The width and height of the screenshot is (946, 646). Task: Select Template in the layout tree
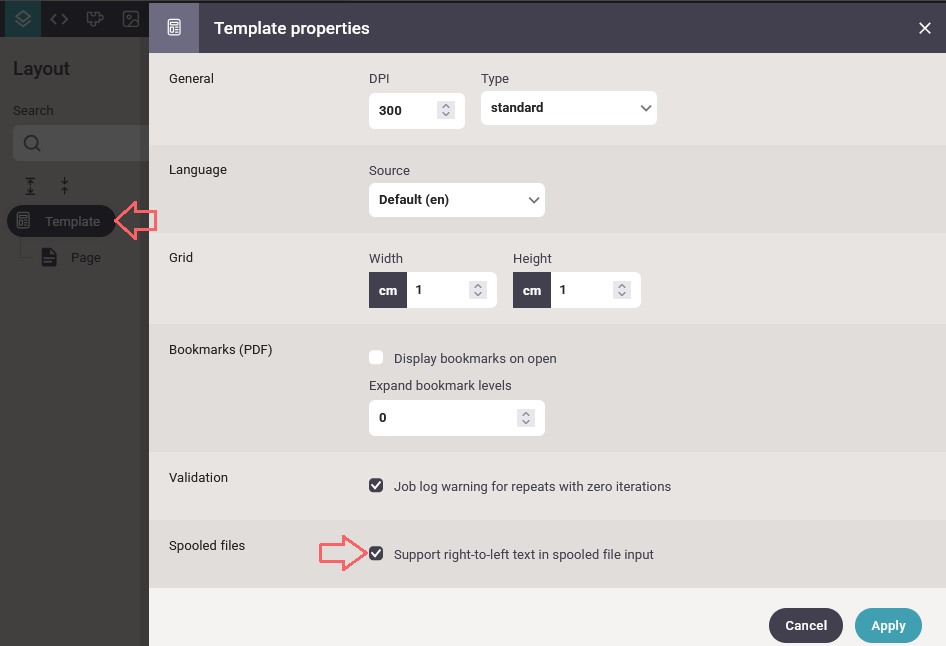click(x=61, y=221)
